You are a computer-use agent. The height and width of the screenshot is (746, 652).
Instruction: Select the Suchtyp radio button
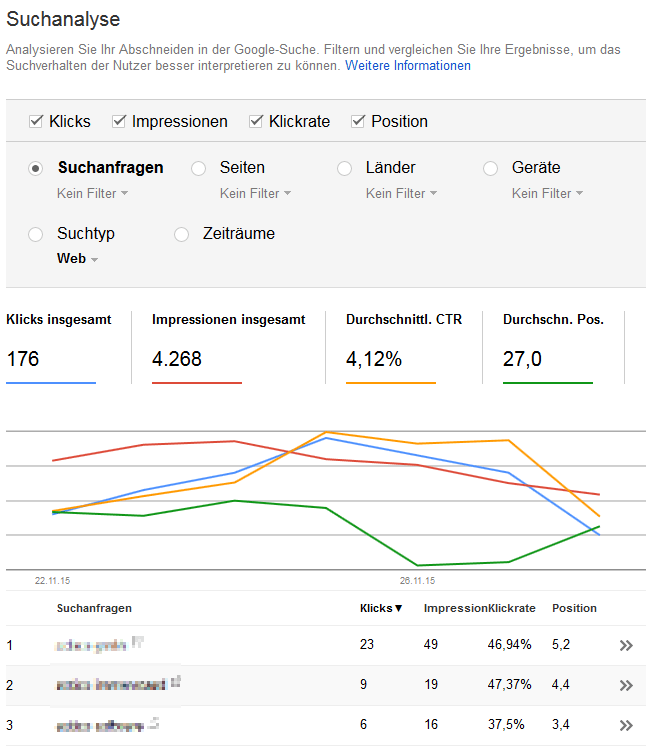point(36,235)
